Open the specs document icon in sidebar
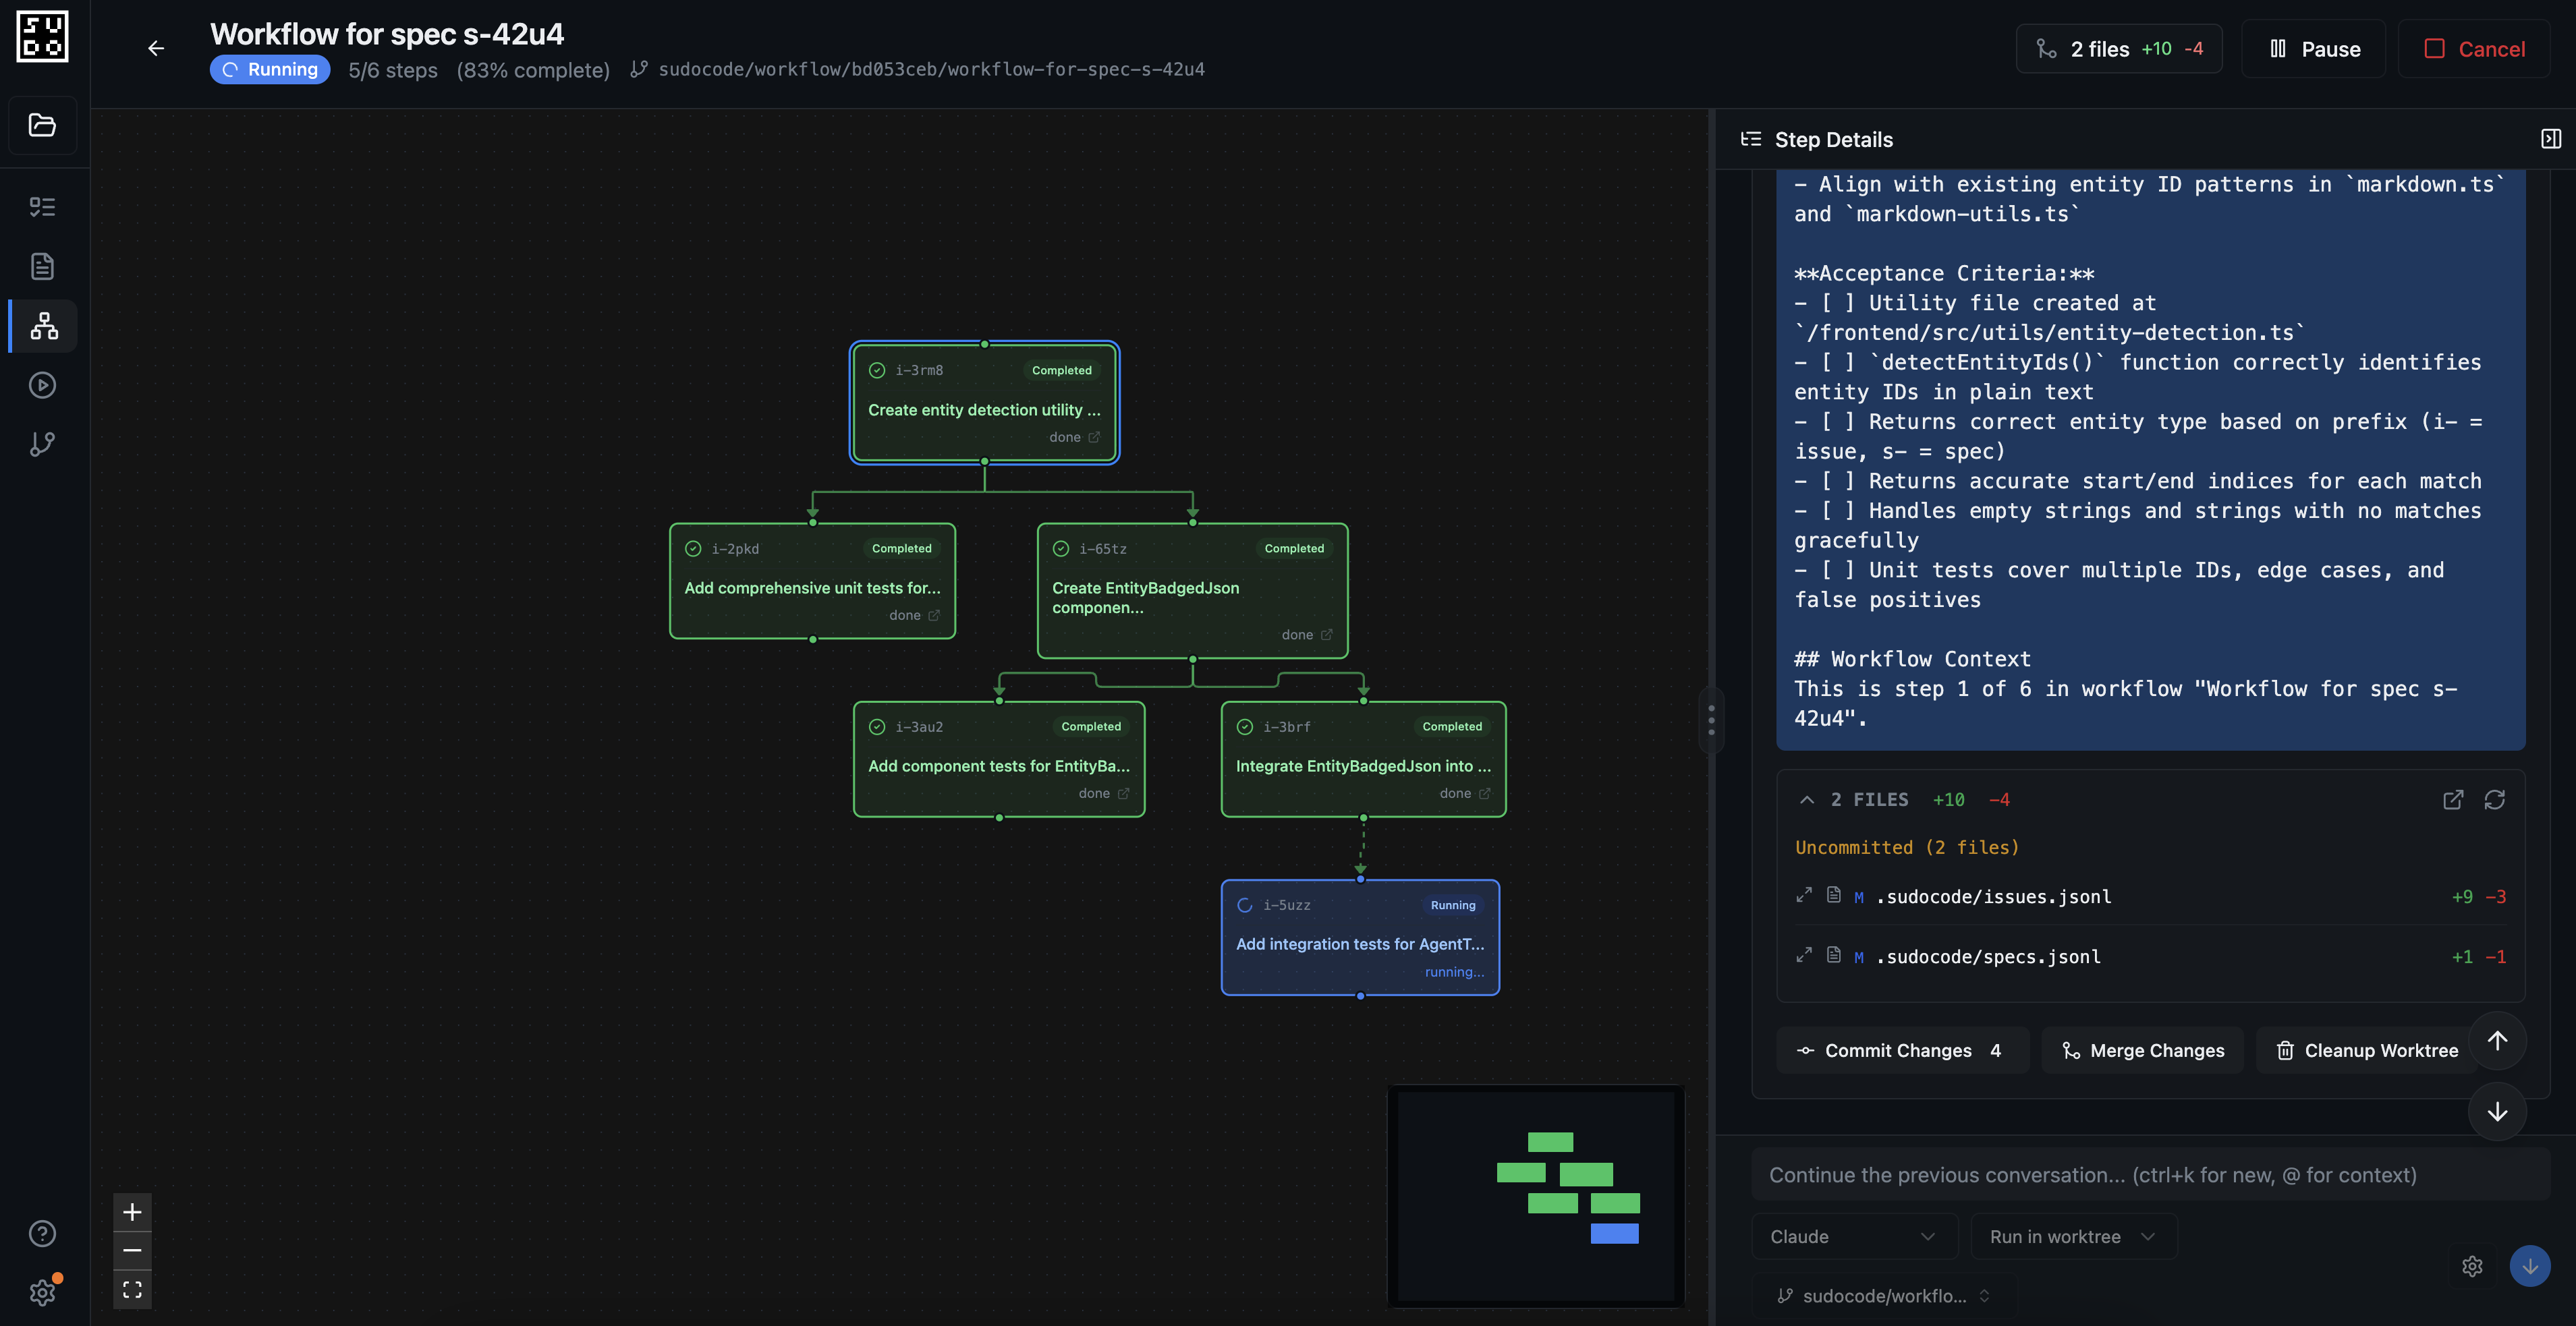Screen dimensions: 2576x1326 click(42, 266)
